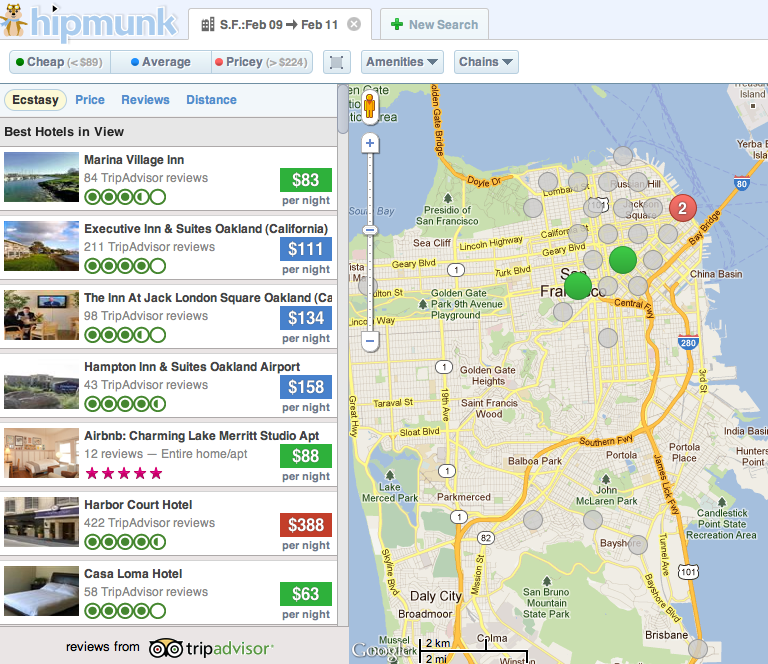The image size is (768, 664).
Task: Click the gray hotel marker near Brisbane
Action: click(x=697, y=649)
